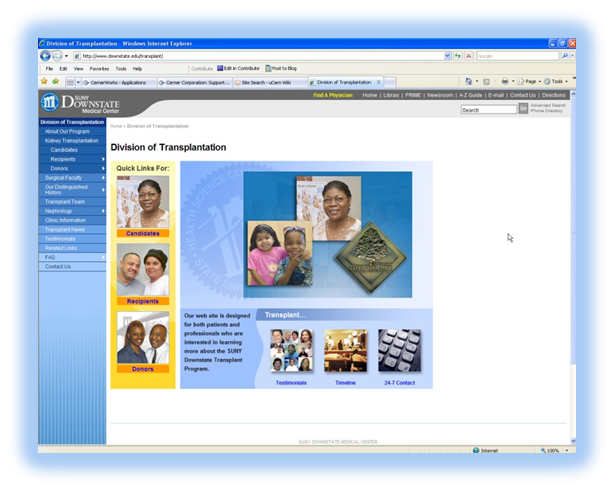This screenshot has width=614, height=491.
Task: Open the Favorites menu
Action: click(99, 69)
